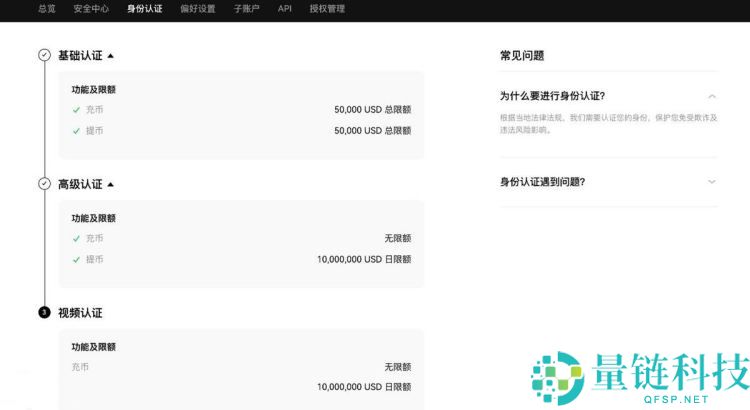Click 充币 label in 视频认证 card
Screen dimensions: 750x410
tap(80, 367)
